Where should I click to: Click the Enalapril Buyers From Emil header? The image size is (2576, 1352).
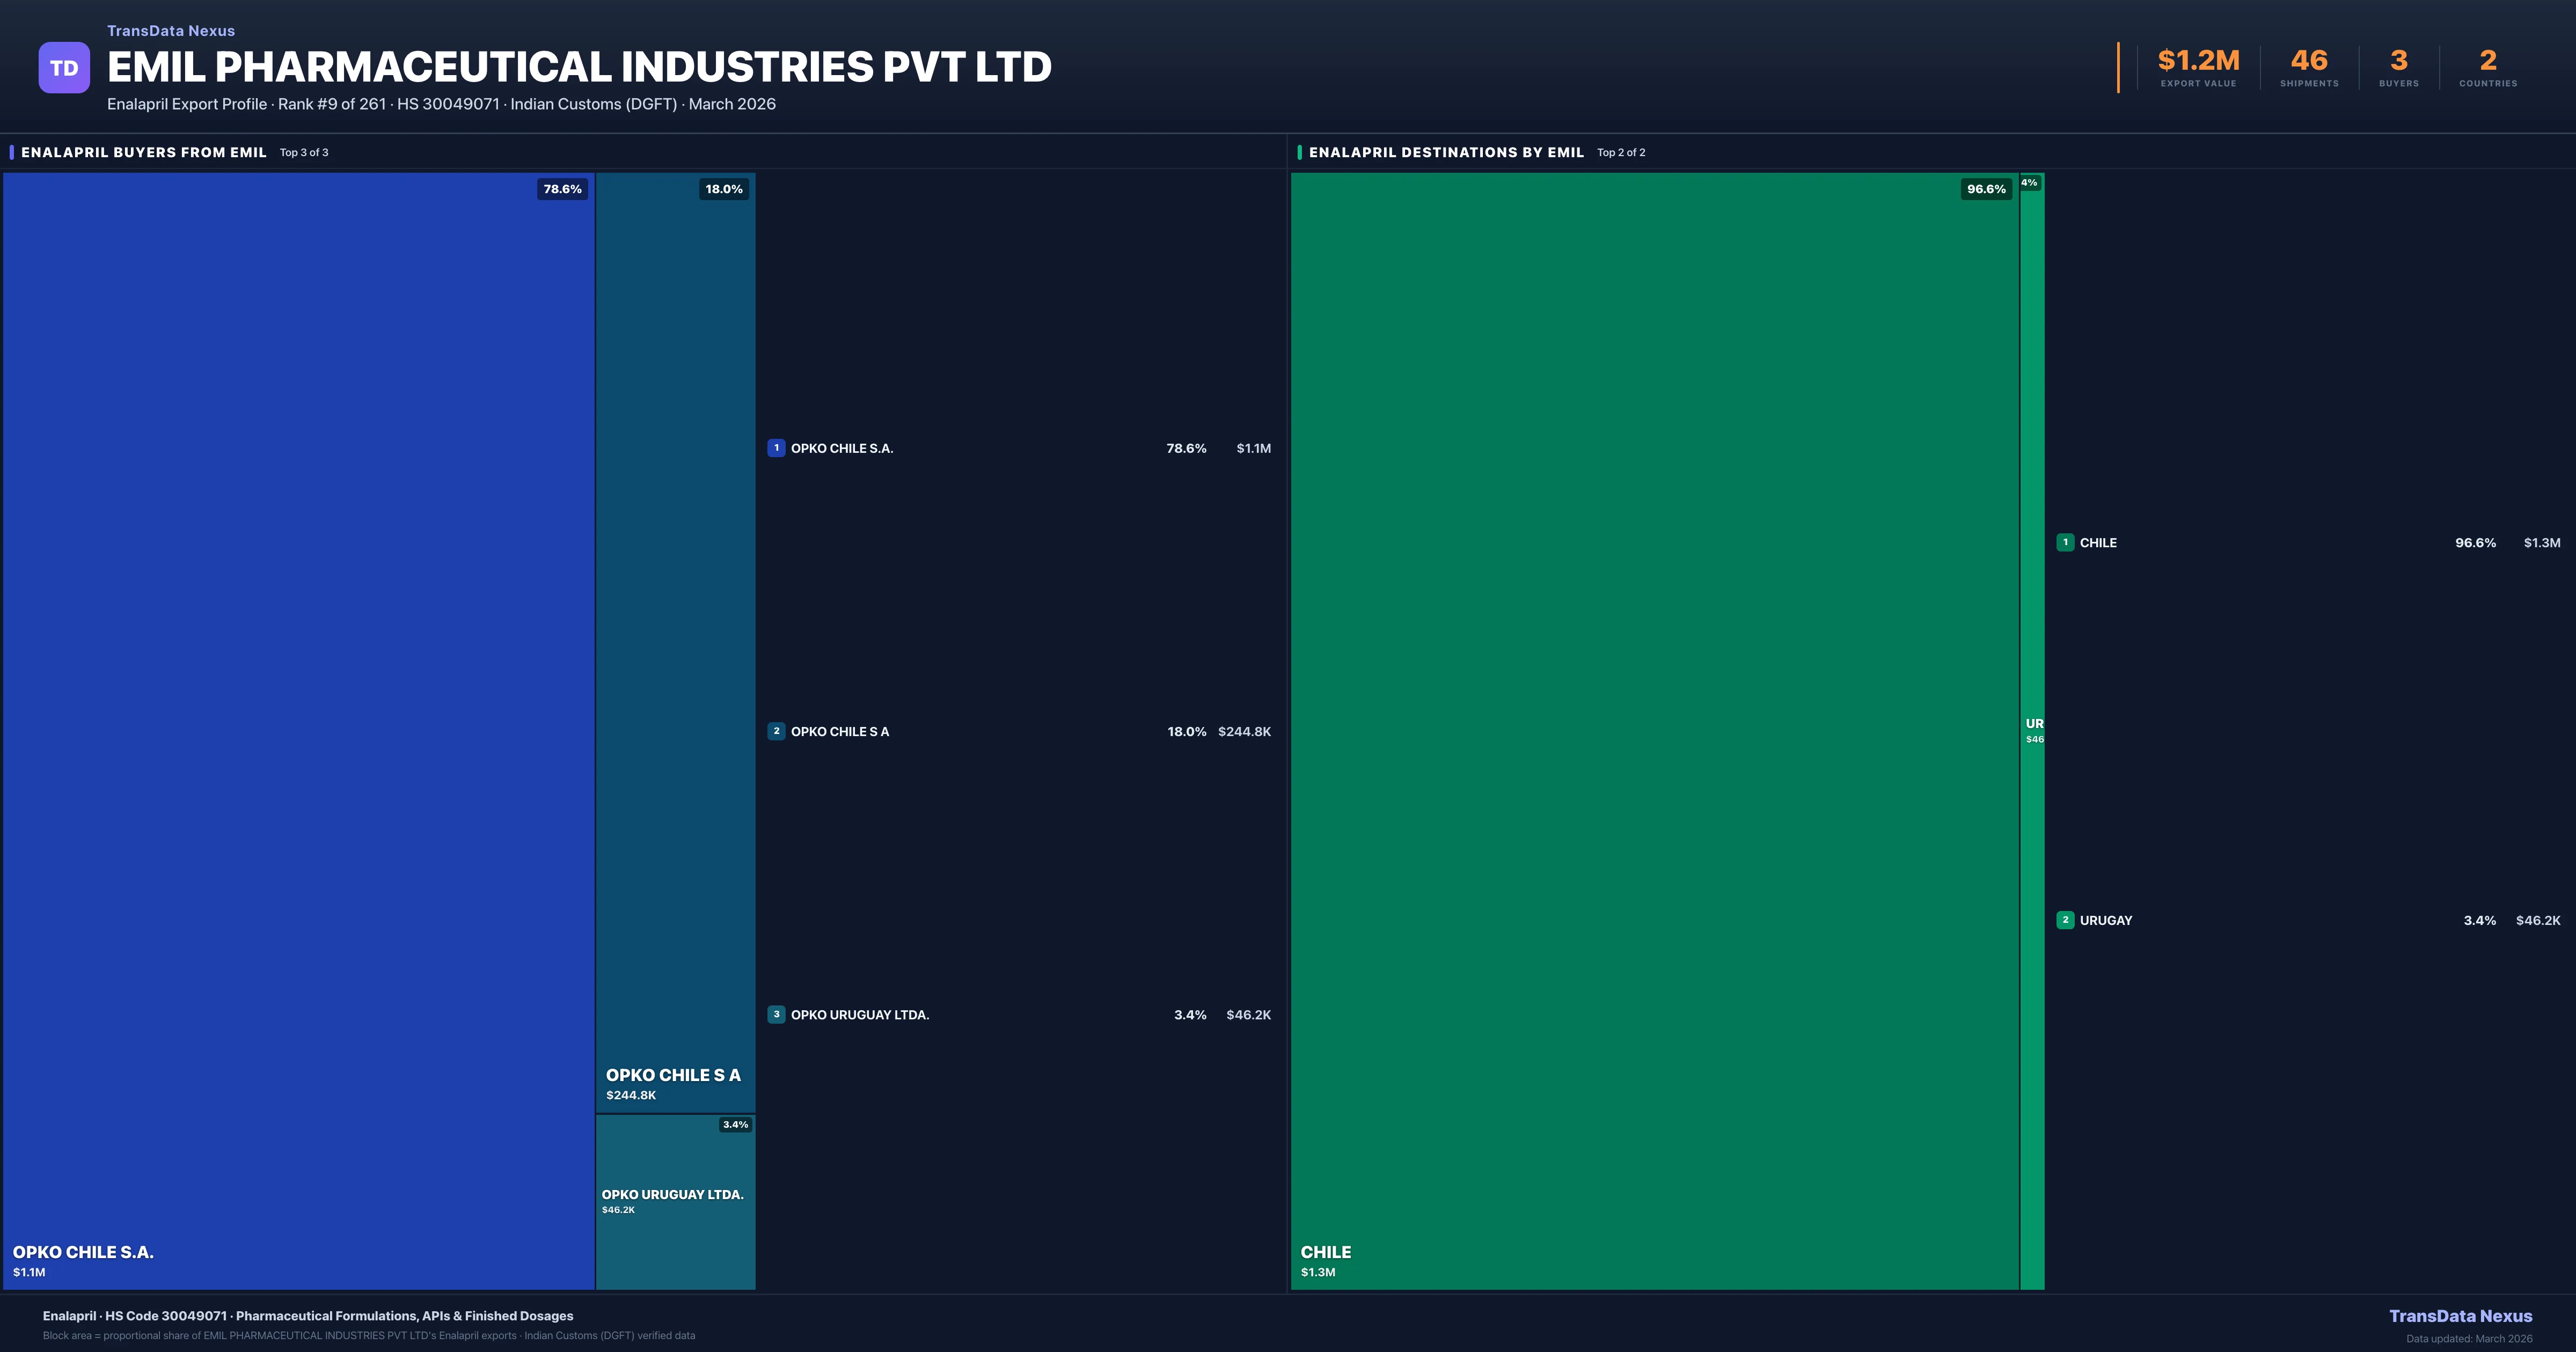point(144,152)
